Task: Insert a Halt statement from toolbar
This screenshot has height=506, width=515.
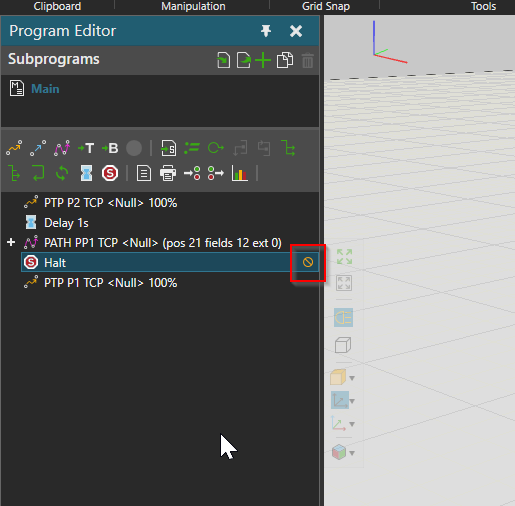Action: tap(110, 173)
